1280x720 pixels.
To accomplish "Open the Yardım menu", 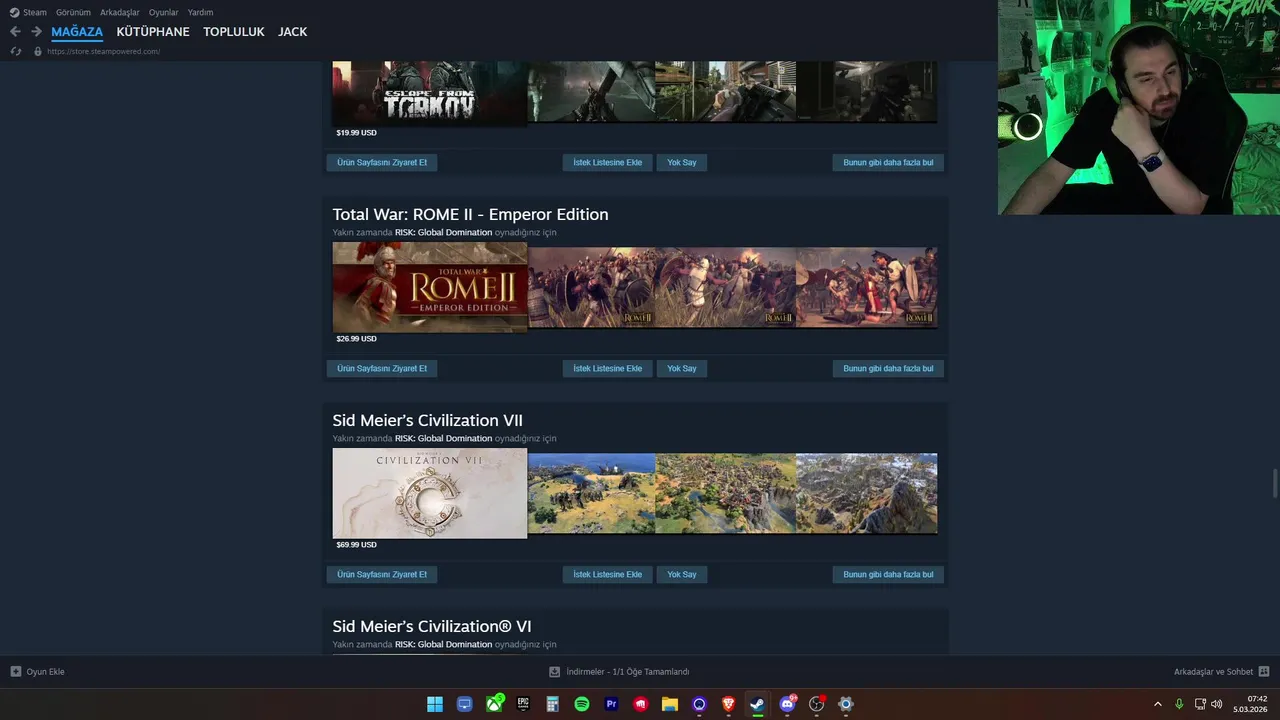I will [200, 12].
